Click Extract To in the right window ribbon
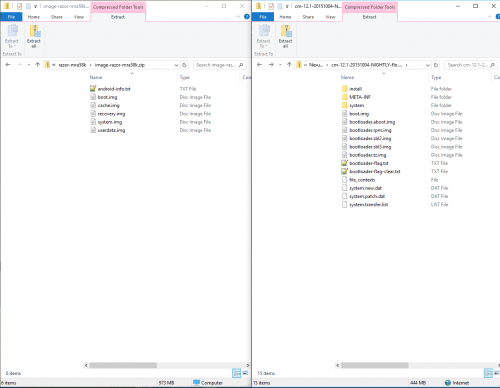The height and width of the screenshot is (388, 500). click(x=263, y=36)
